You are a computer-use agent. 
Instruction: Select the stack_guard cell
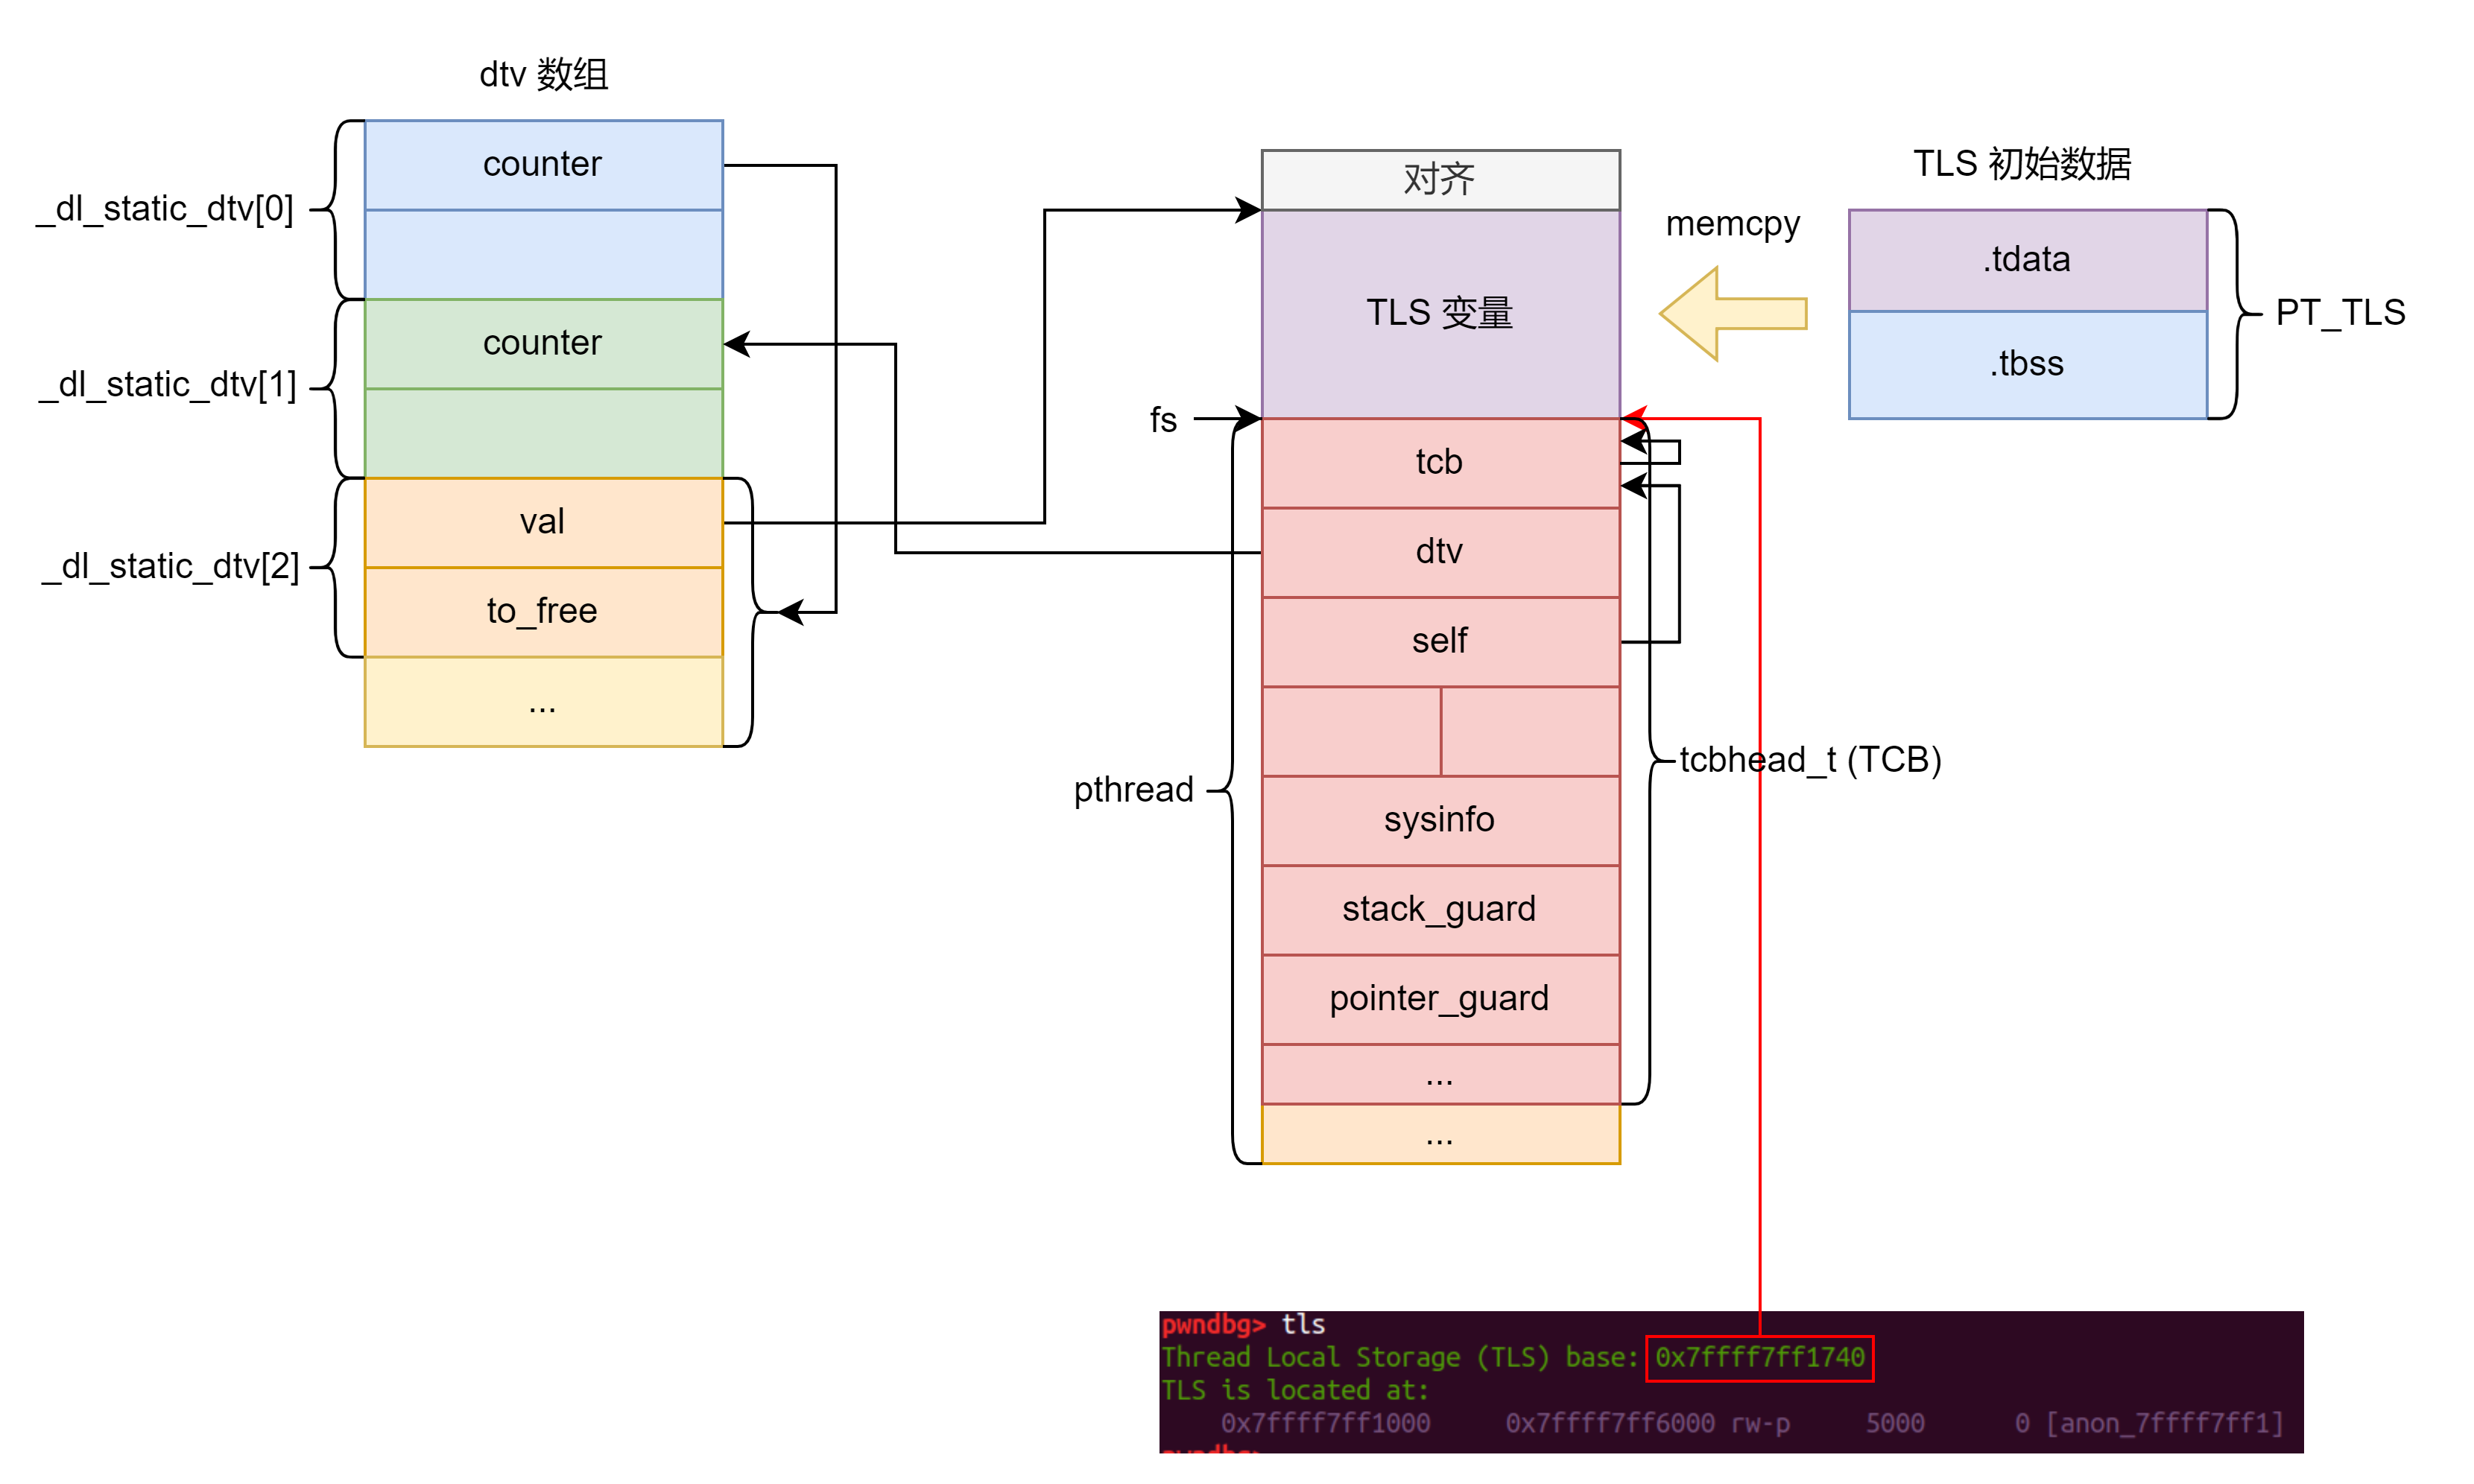click(x=1440, y=909)
